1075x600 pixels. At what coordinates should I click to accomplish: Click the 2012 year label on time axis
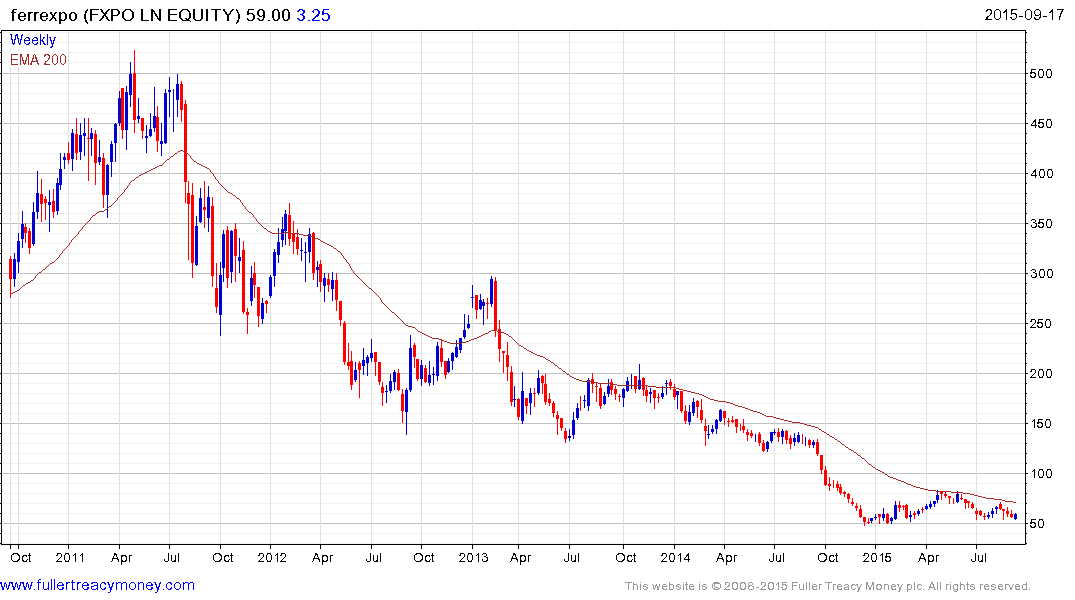coord(272,557)
